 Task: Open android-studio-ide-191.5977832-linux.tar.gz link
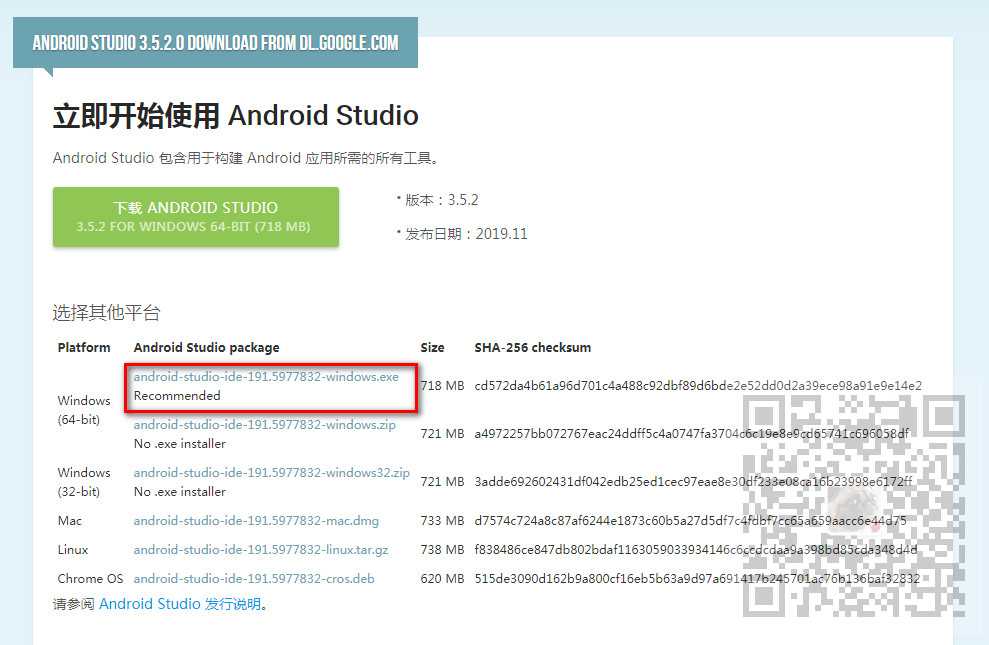(x=261, y=550)
